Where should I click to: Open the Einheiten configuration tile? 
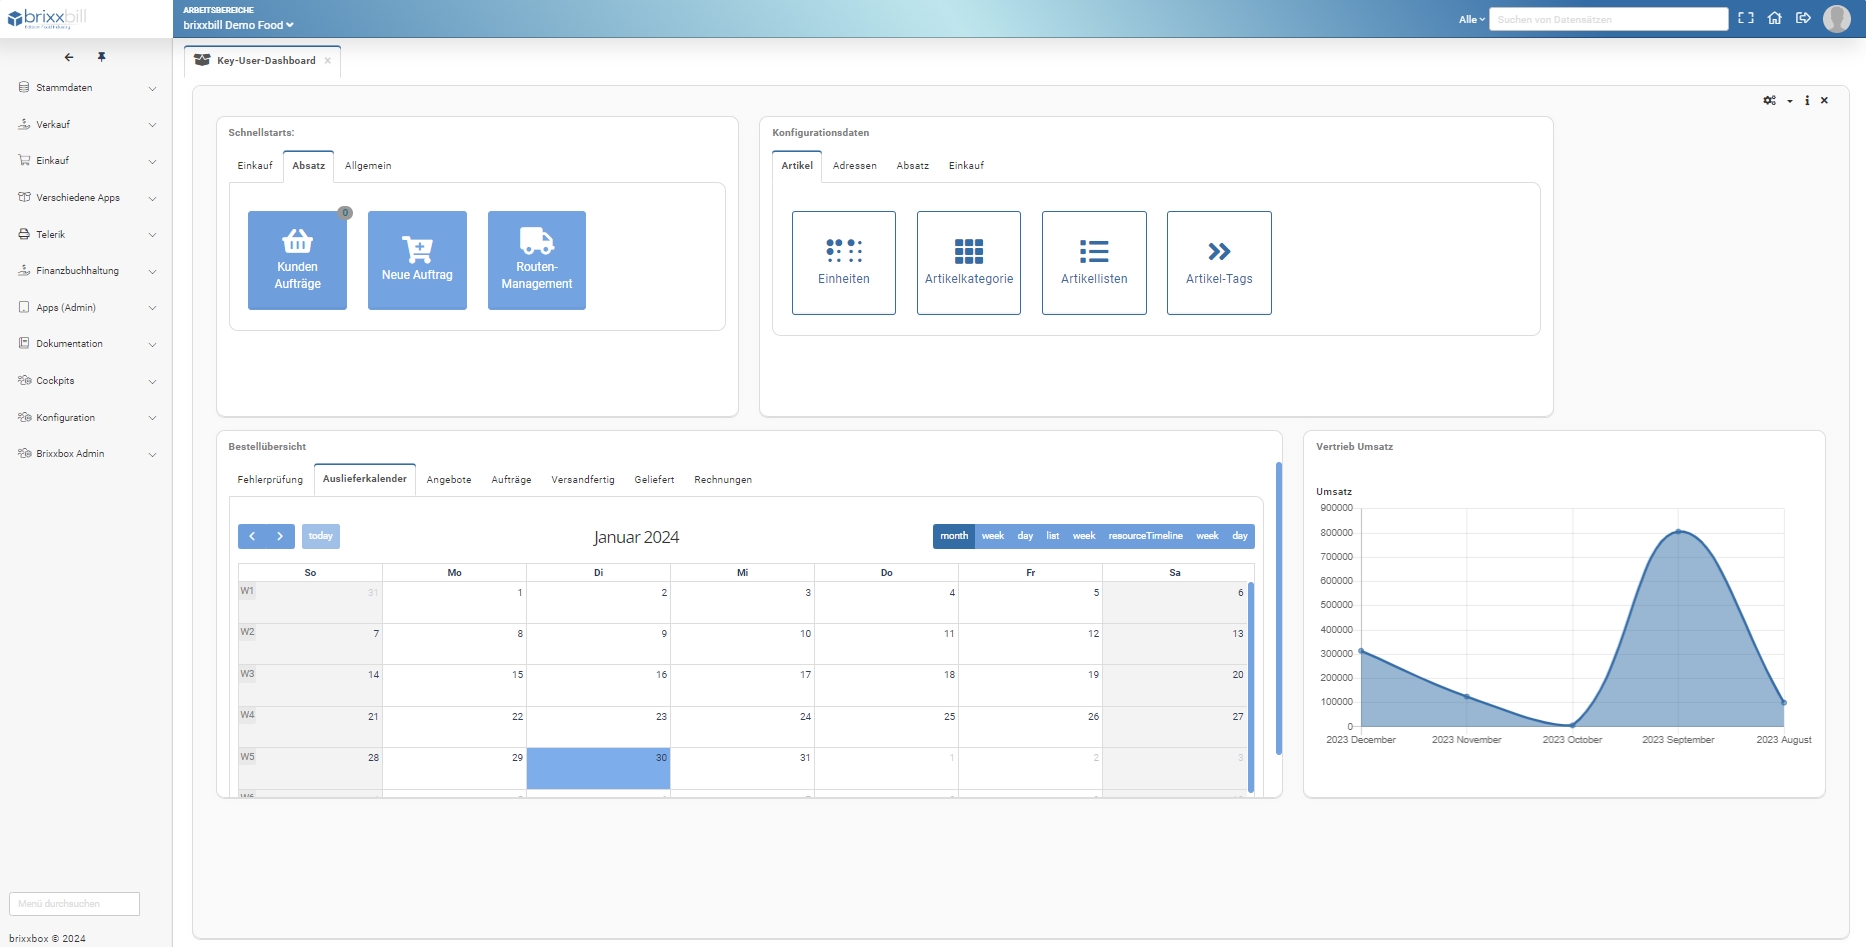[844, 263]
